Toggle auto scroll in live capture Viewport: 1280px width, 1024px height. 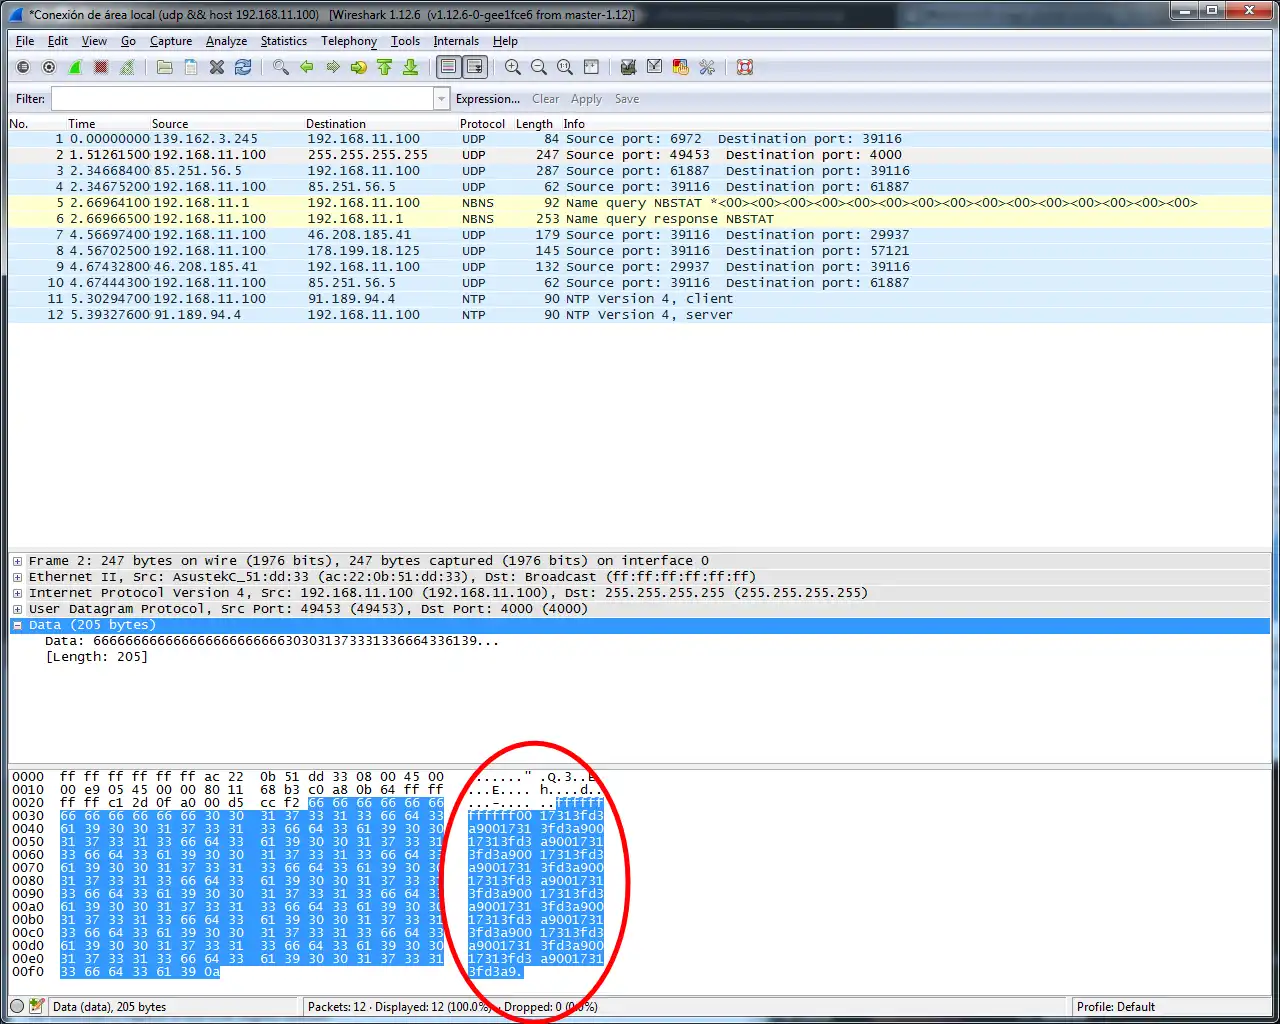tap(475, 67)
